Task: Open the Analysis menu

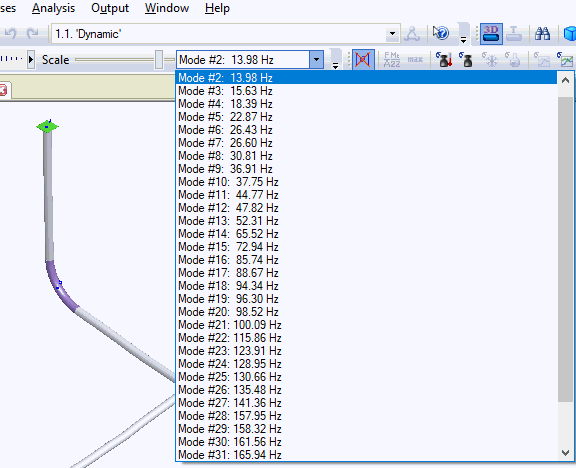Action: [53, 8]
